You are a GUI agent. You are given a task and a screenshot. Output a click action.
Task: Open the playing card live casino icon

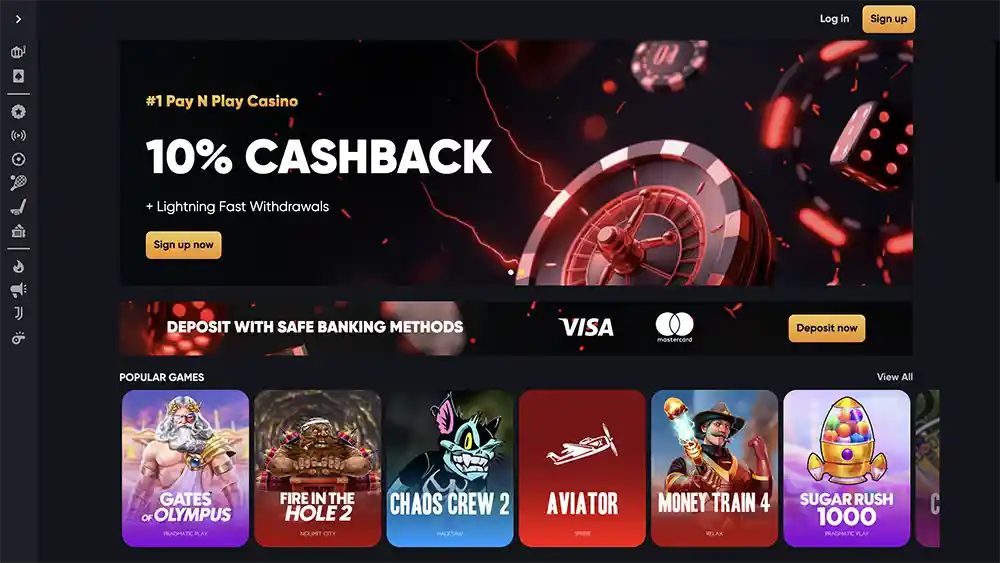pos(18,77)
